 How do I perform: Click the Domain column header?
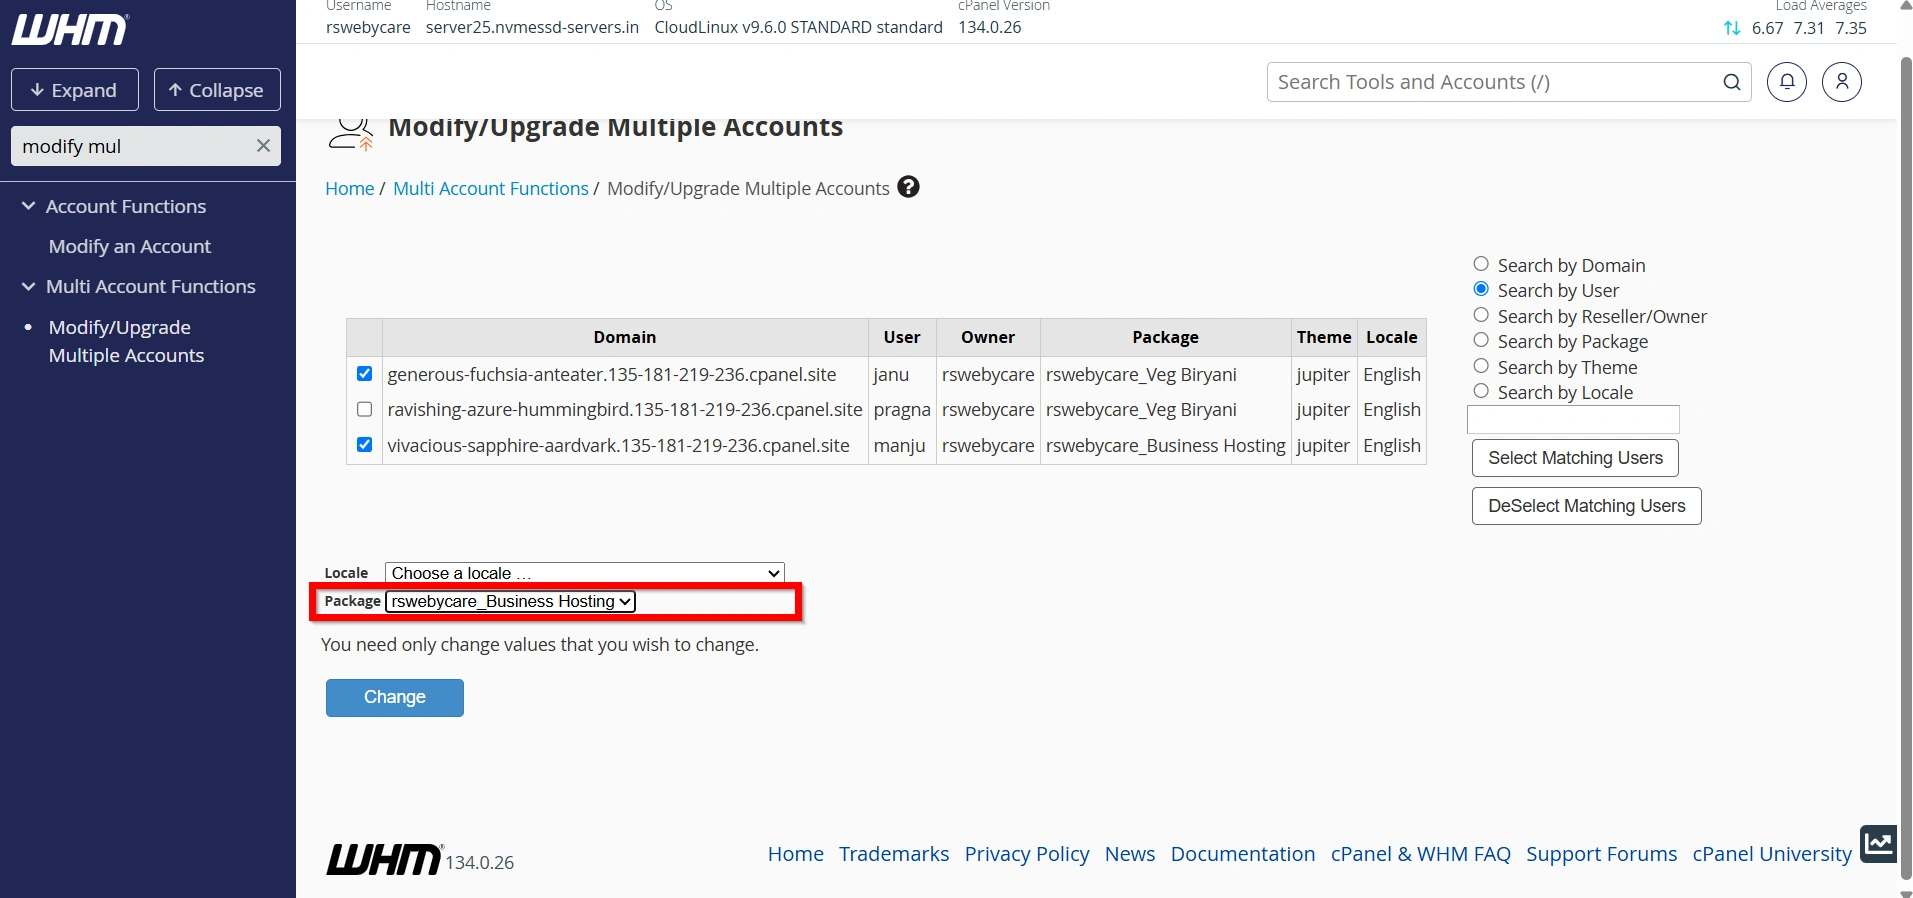tap(625, 337)
